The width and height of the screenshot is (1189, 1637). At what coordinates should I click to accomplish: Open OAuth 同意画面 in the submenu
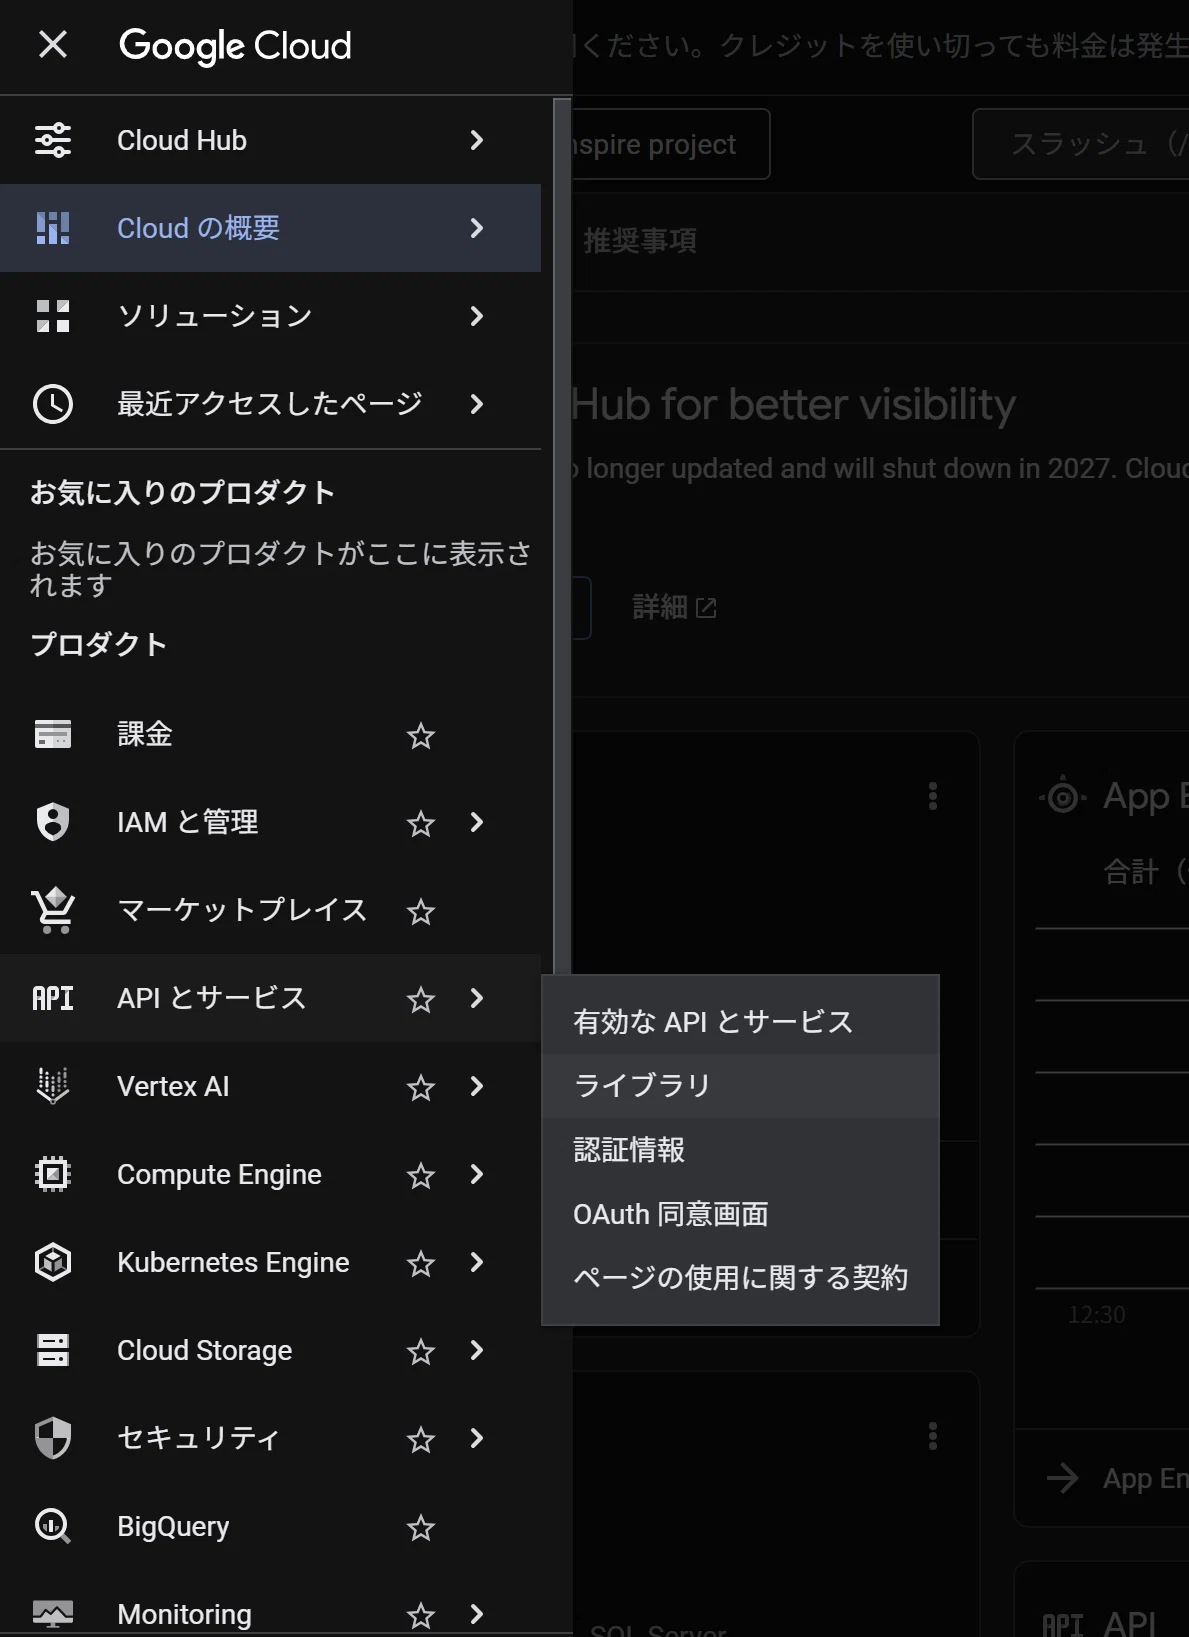click(740, 1214)
